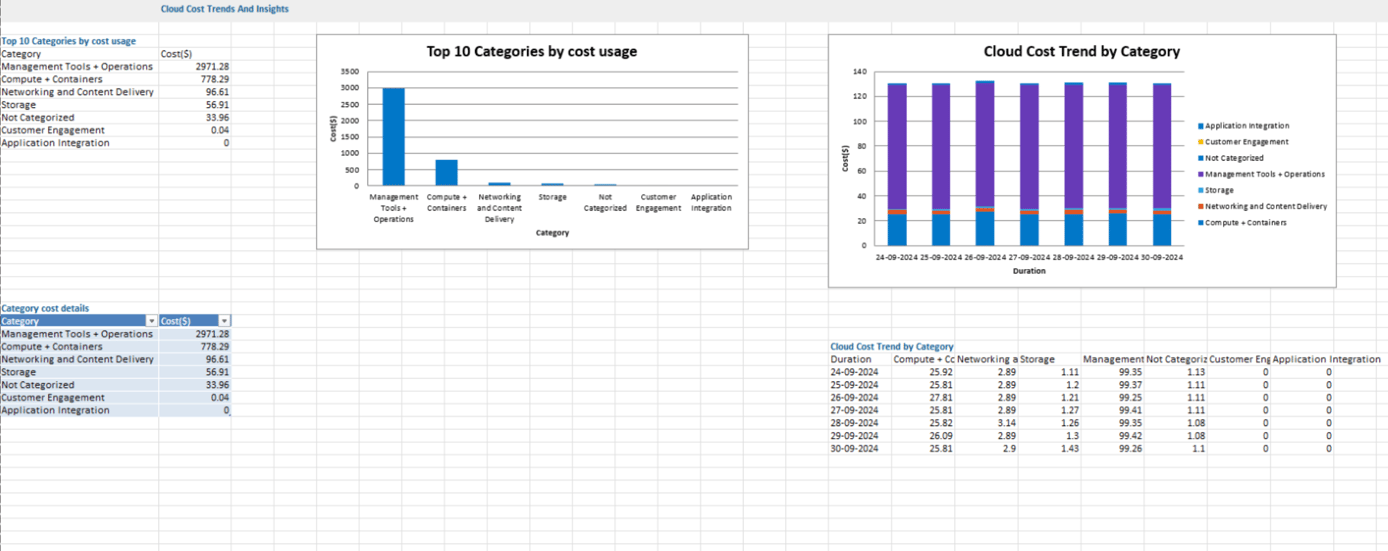
Task: Click the Management Tools + Operations legend swatch
Action: coord(1201,174)
